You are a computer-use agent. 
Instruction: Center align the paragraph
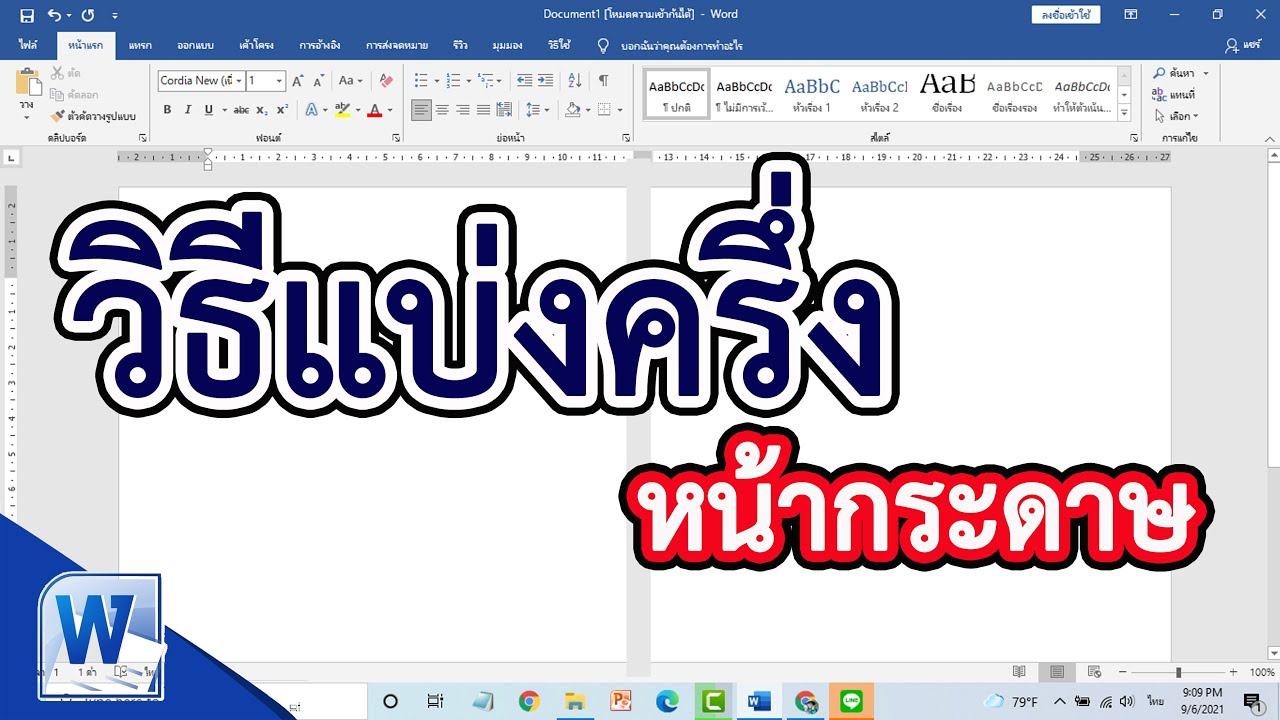pyautogui.click(x=442, y=110)
